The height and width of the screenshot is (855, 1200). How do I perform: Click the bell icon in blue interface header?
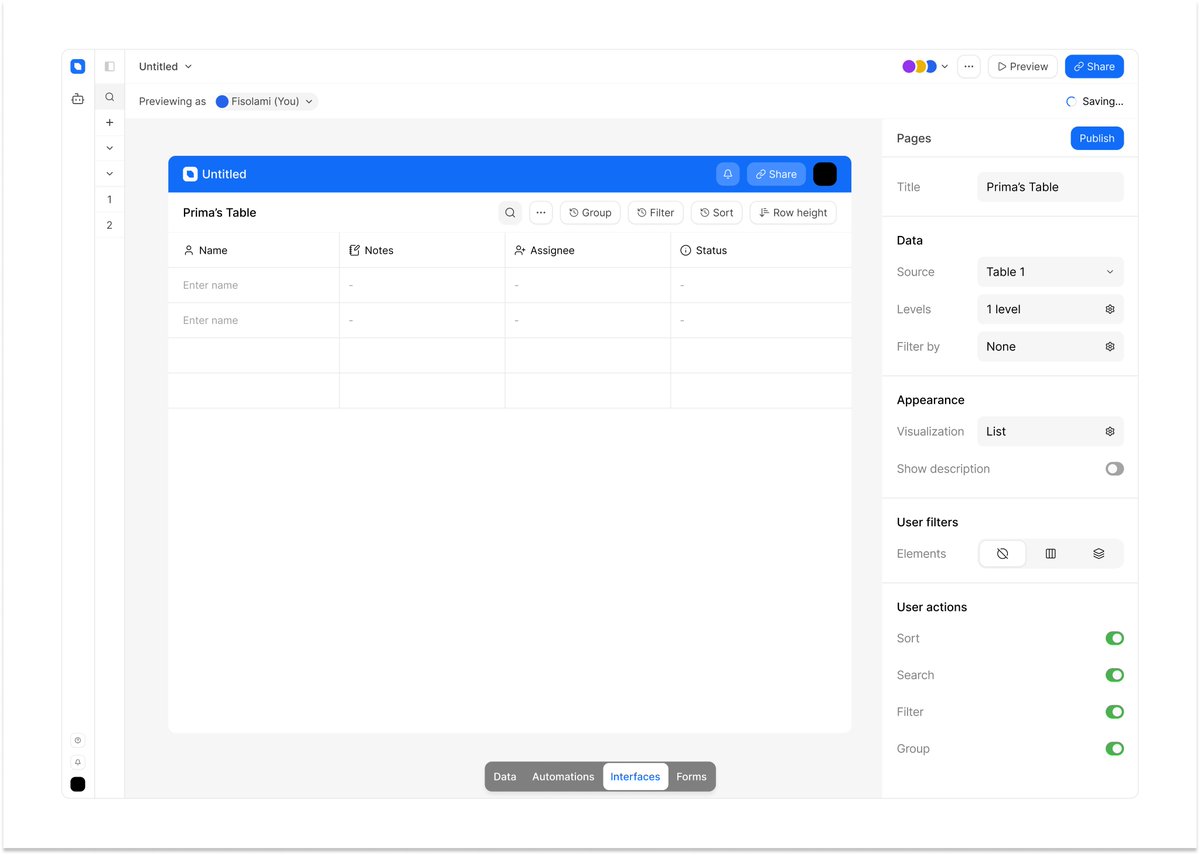[728, 174]
